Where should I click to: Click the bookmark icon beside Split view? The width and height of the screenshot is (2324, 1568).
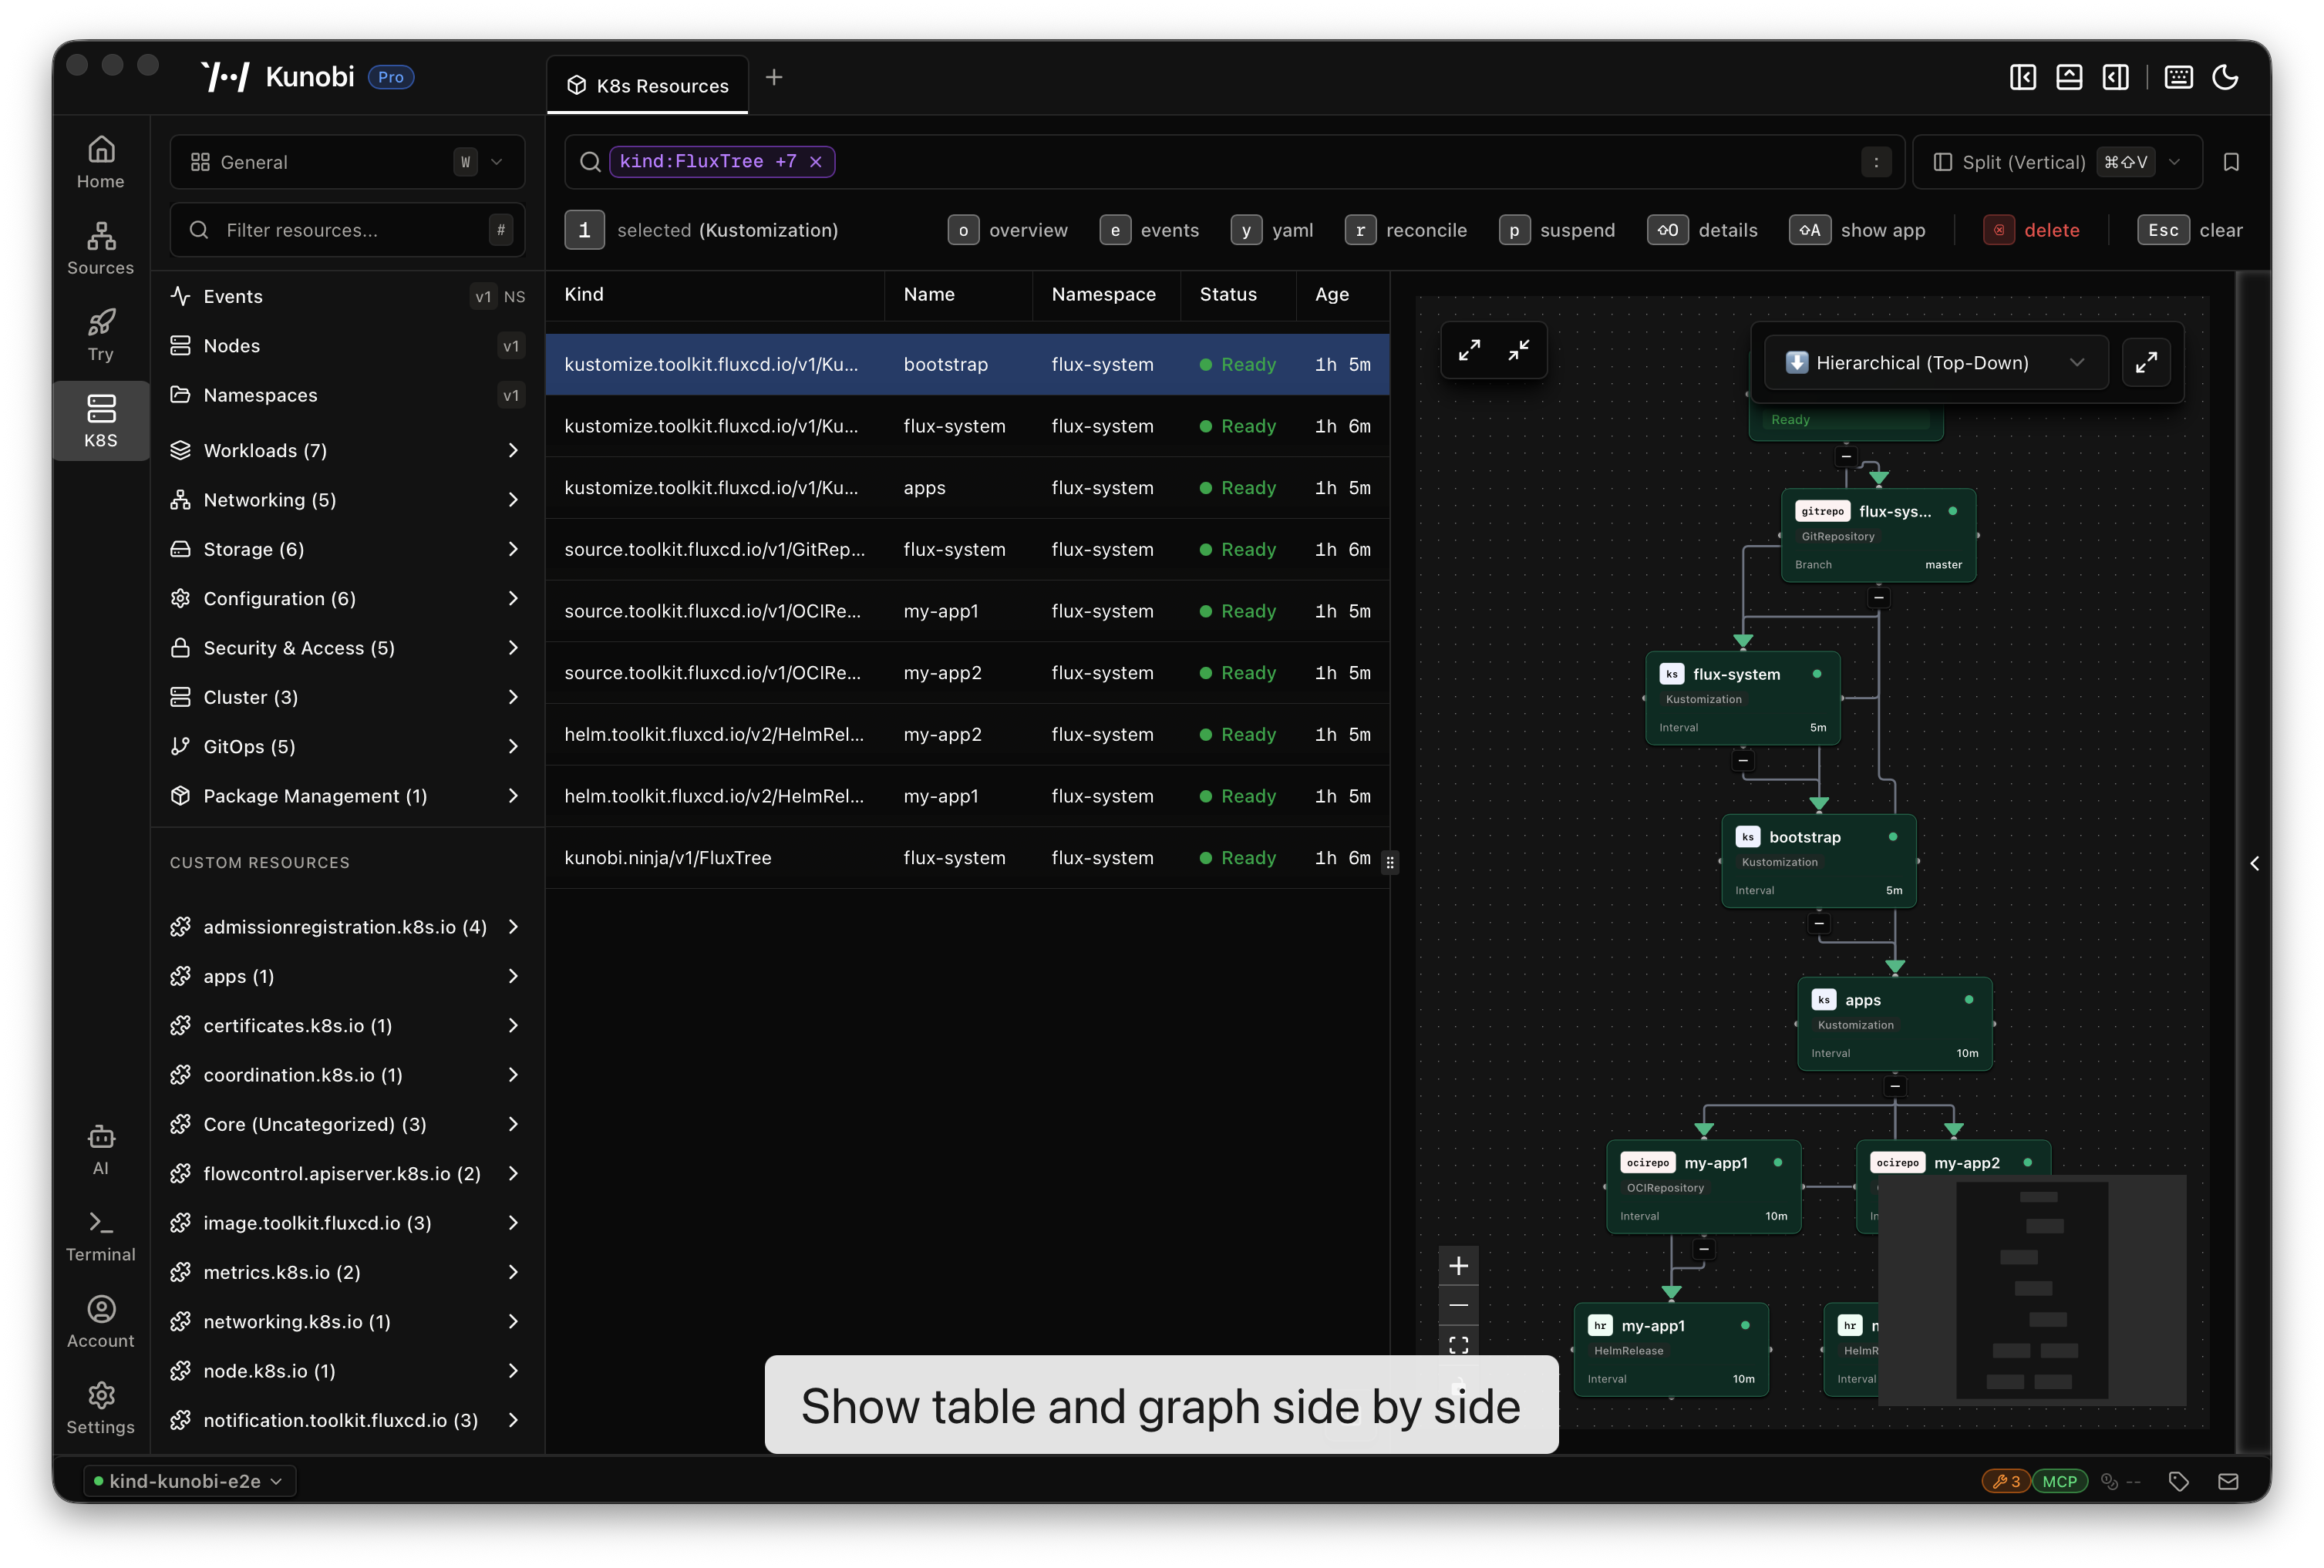2231,162
